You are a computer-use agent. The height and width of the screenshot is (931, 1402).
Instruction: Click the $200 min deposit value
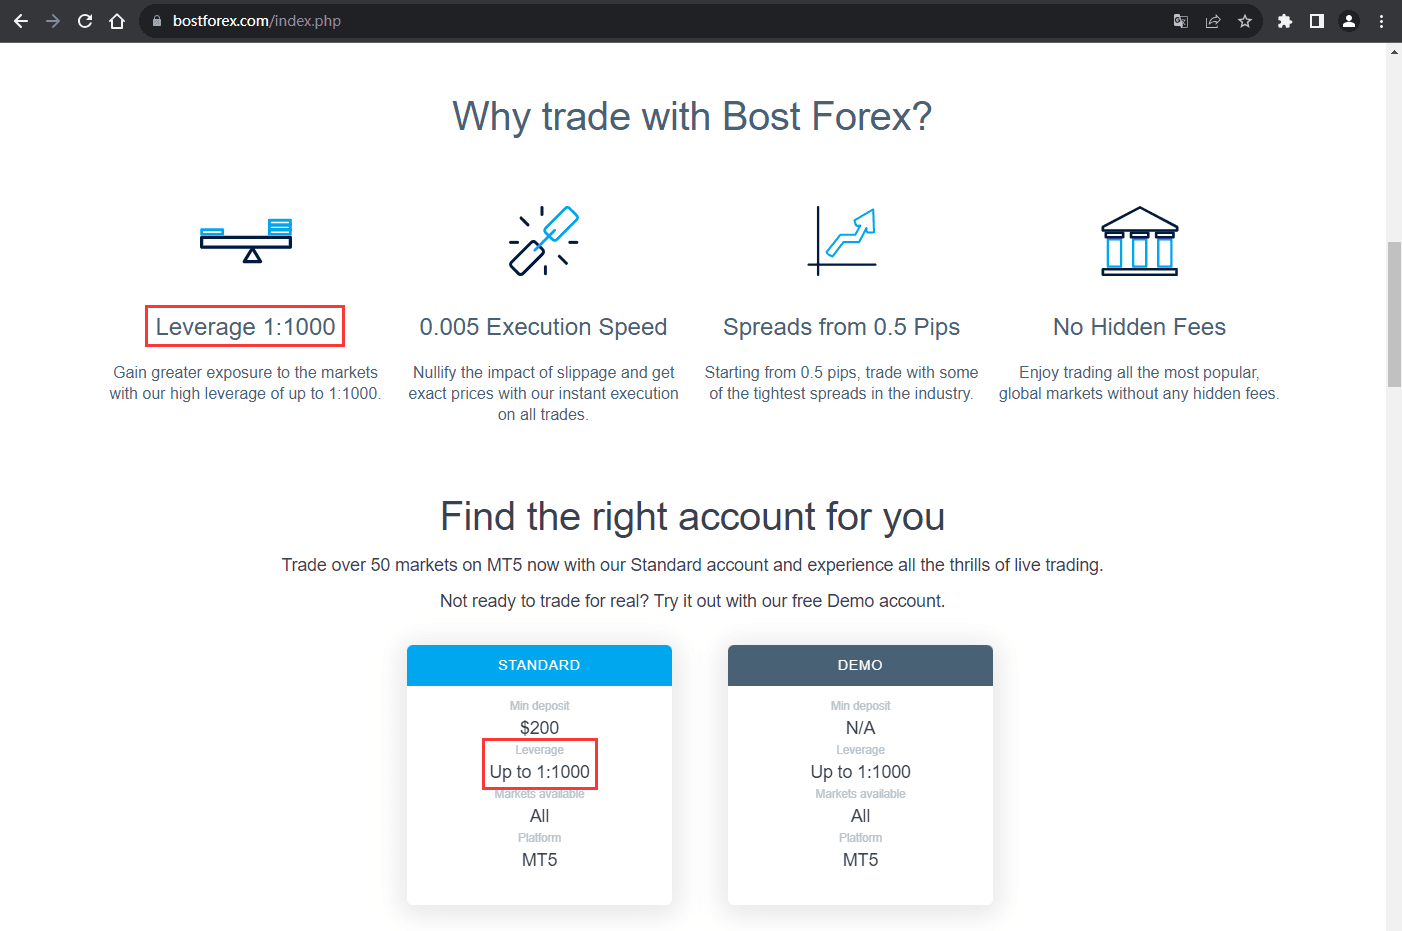[x=539, y=728]
